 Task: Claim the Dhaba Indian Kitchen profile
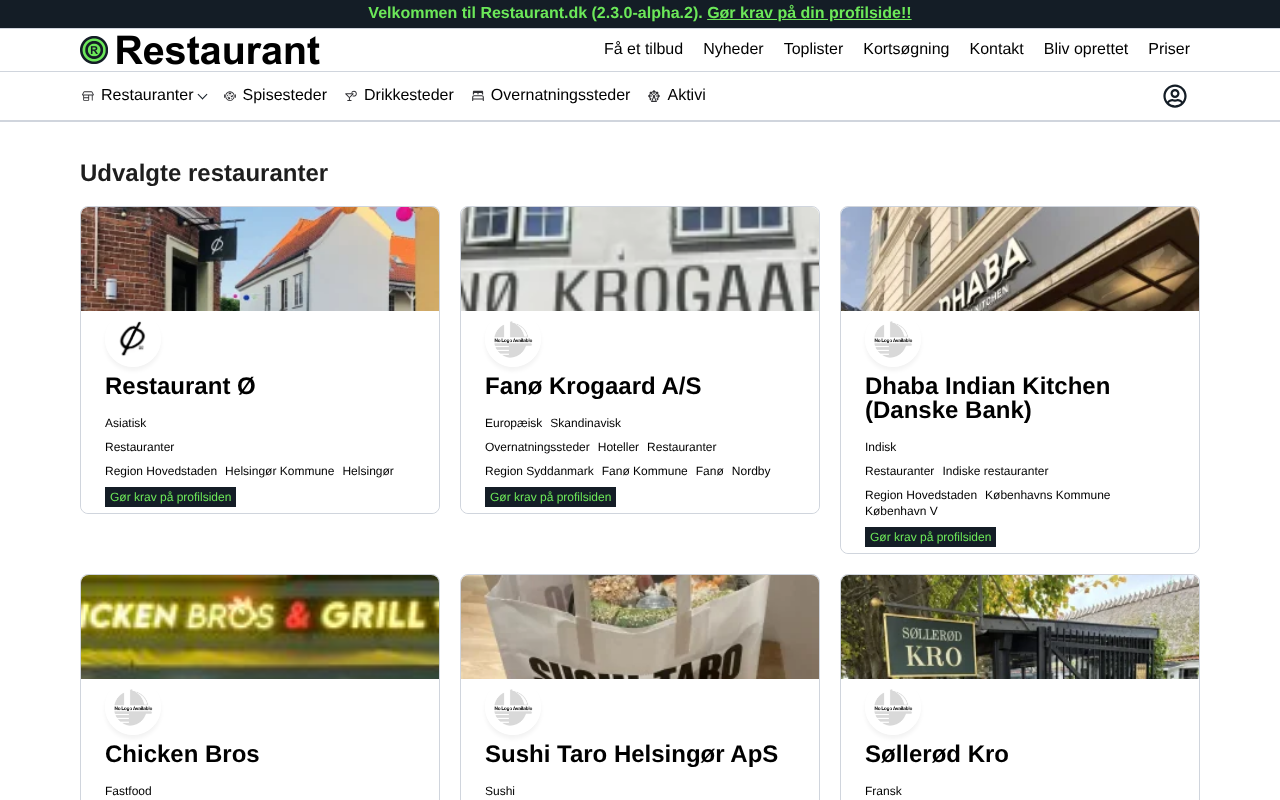click(x=930, y=537)
